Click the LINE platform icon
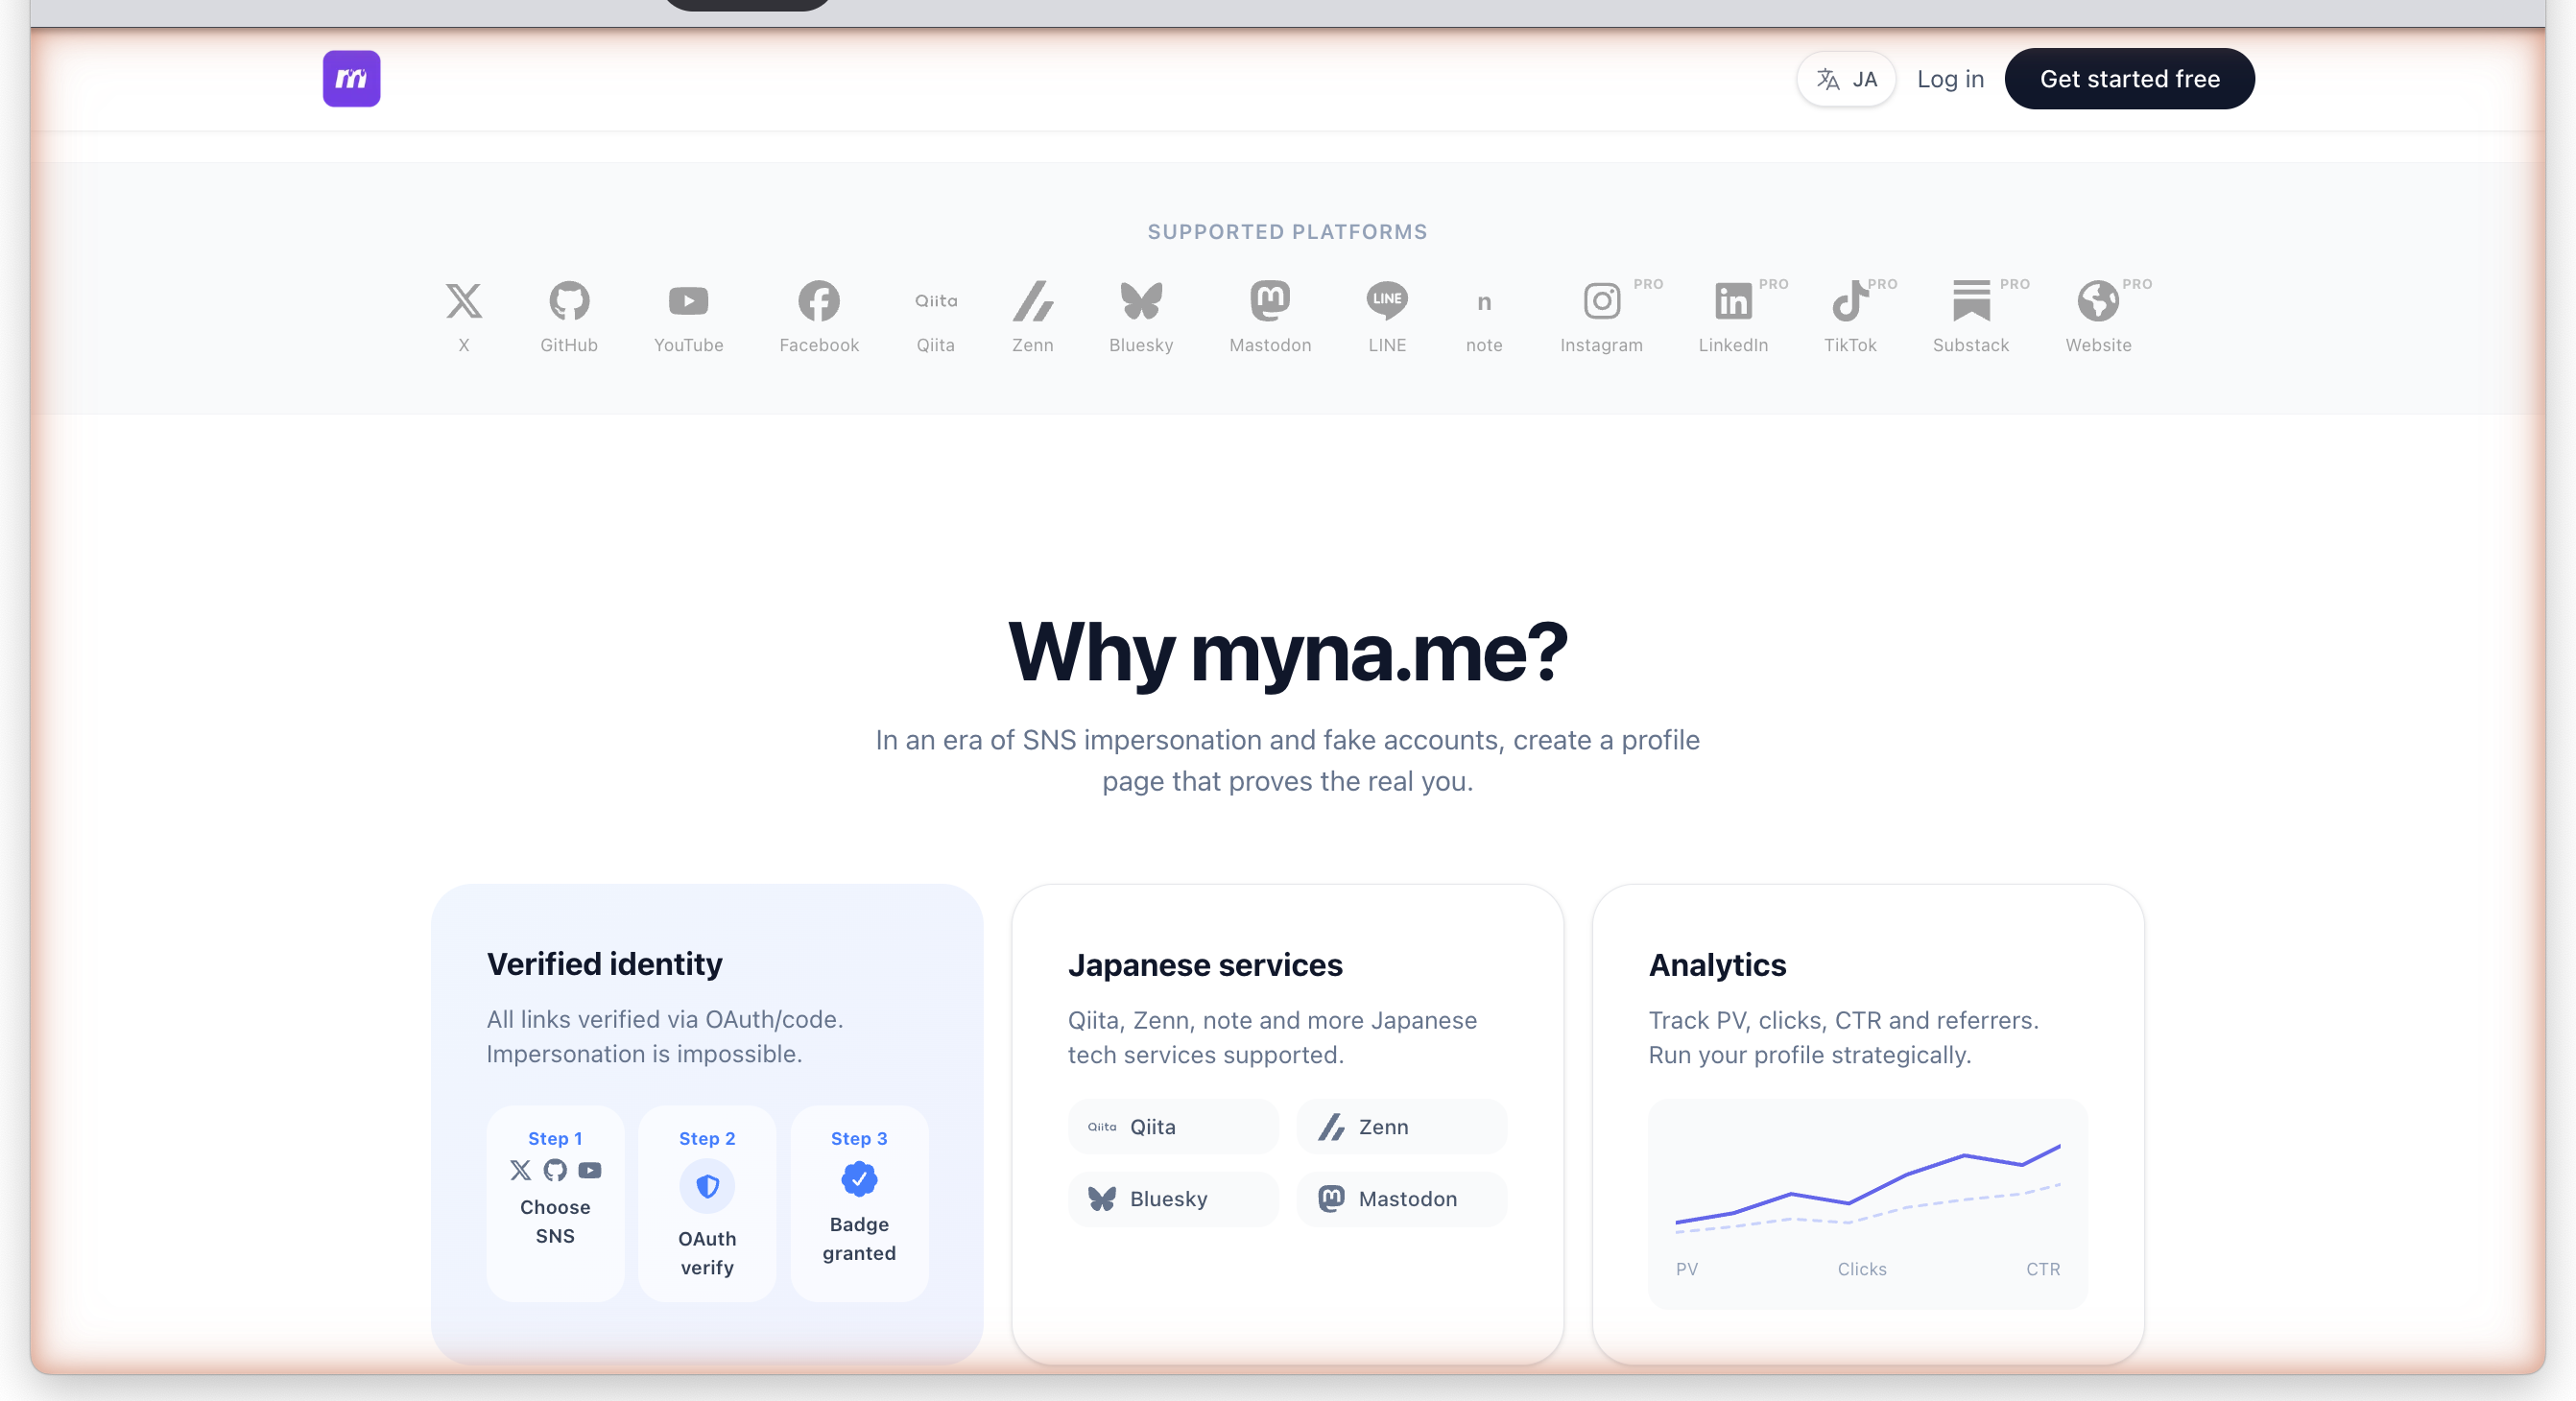 (1387, 301)
